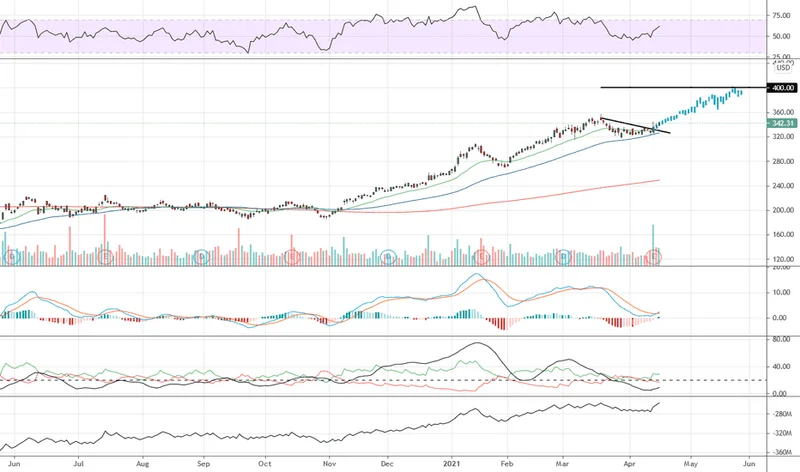Viewport: 800px width, 472px height.
Task: Click the 342.31 current price label
Action: pos(780,123)
